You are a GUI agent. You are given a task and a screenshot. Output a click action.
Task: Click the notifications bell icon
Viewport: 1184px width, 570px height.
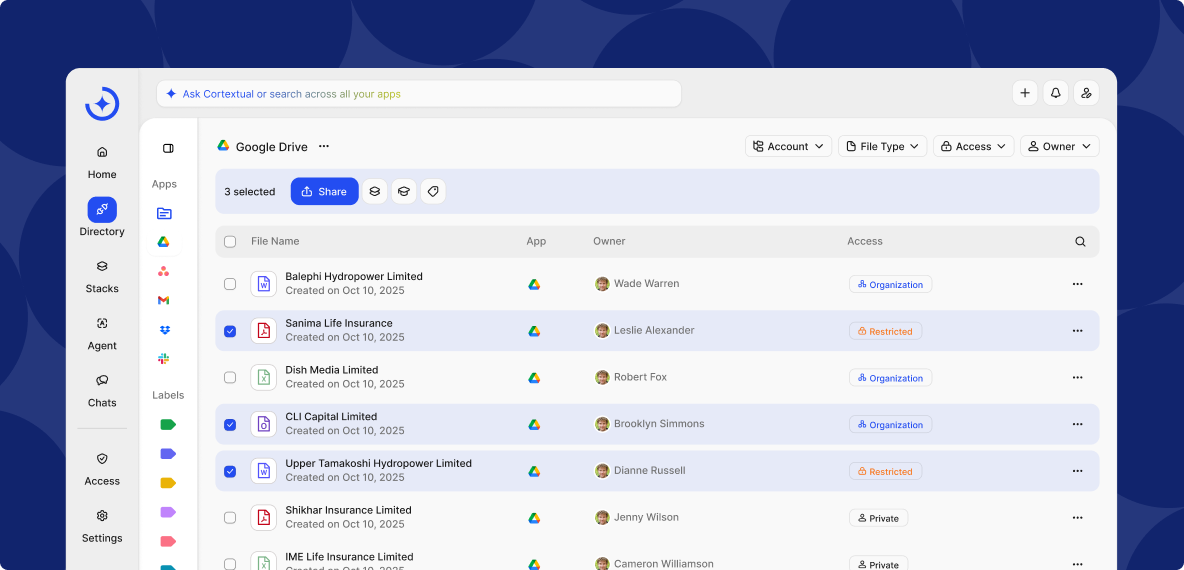tap(1055, 93)
